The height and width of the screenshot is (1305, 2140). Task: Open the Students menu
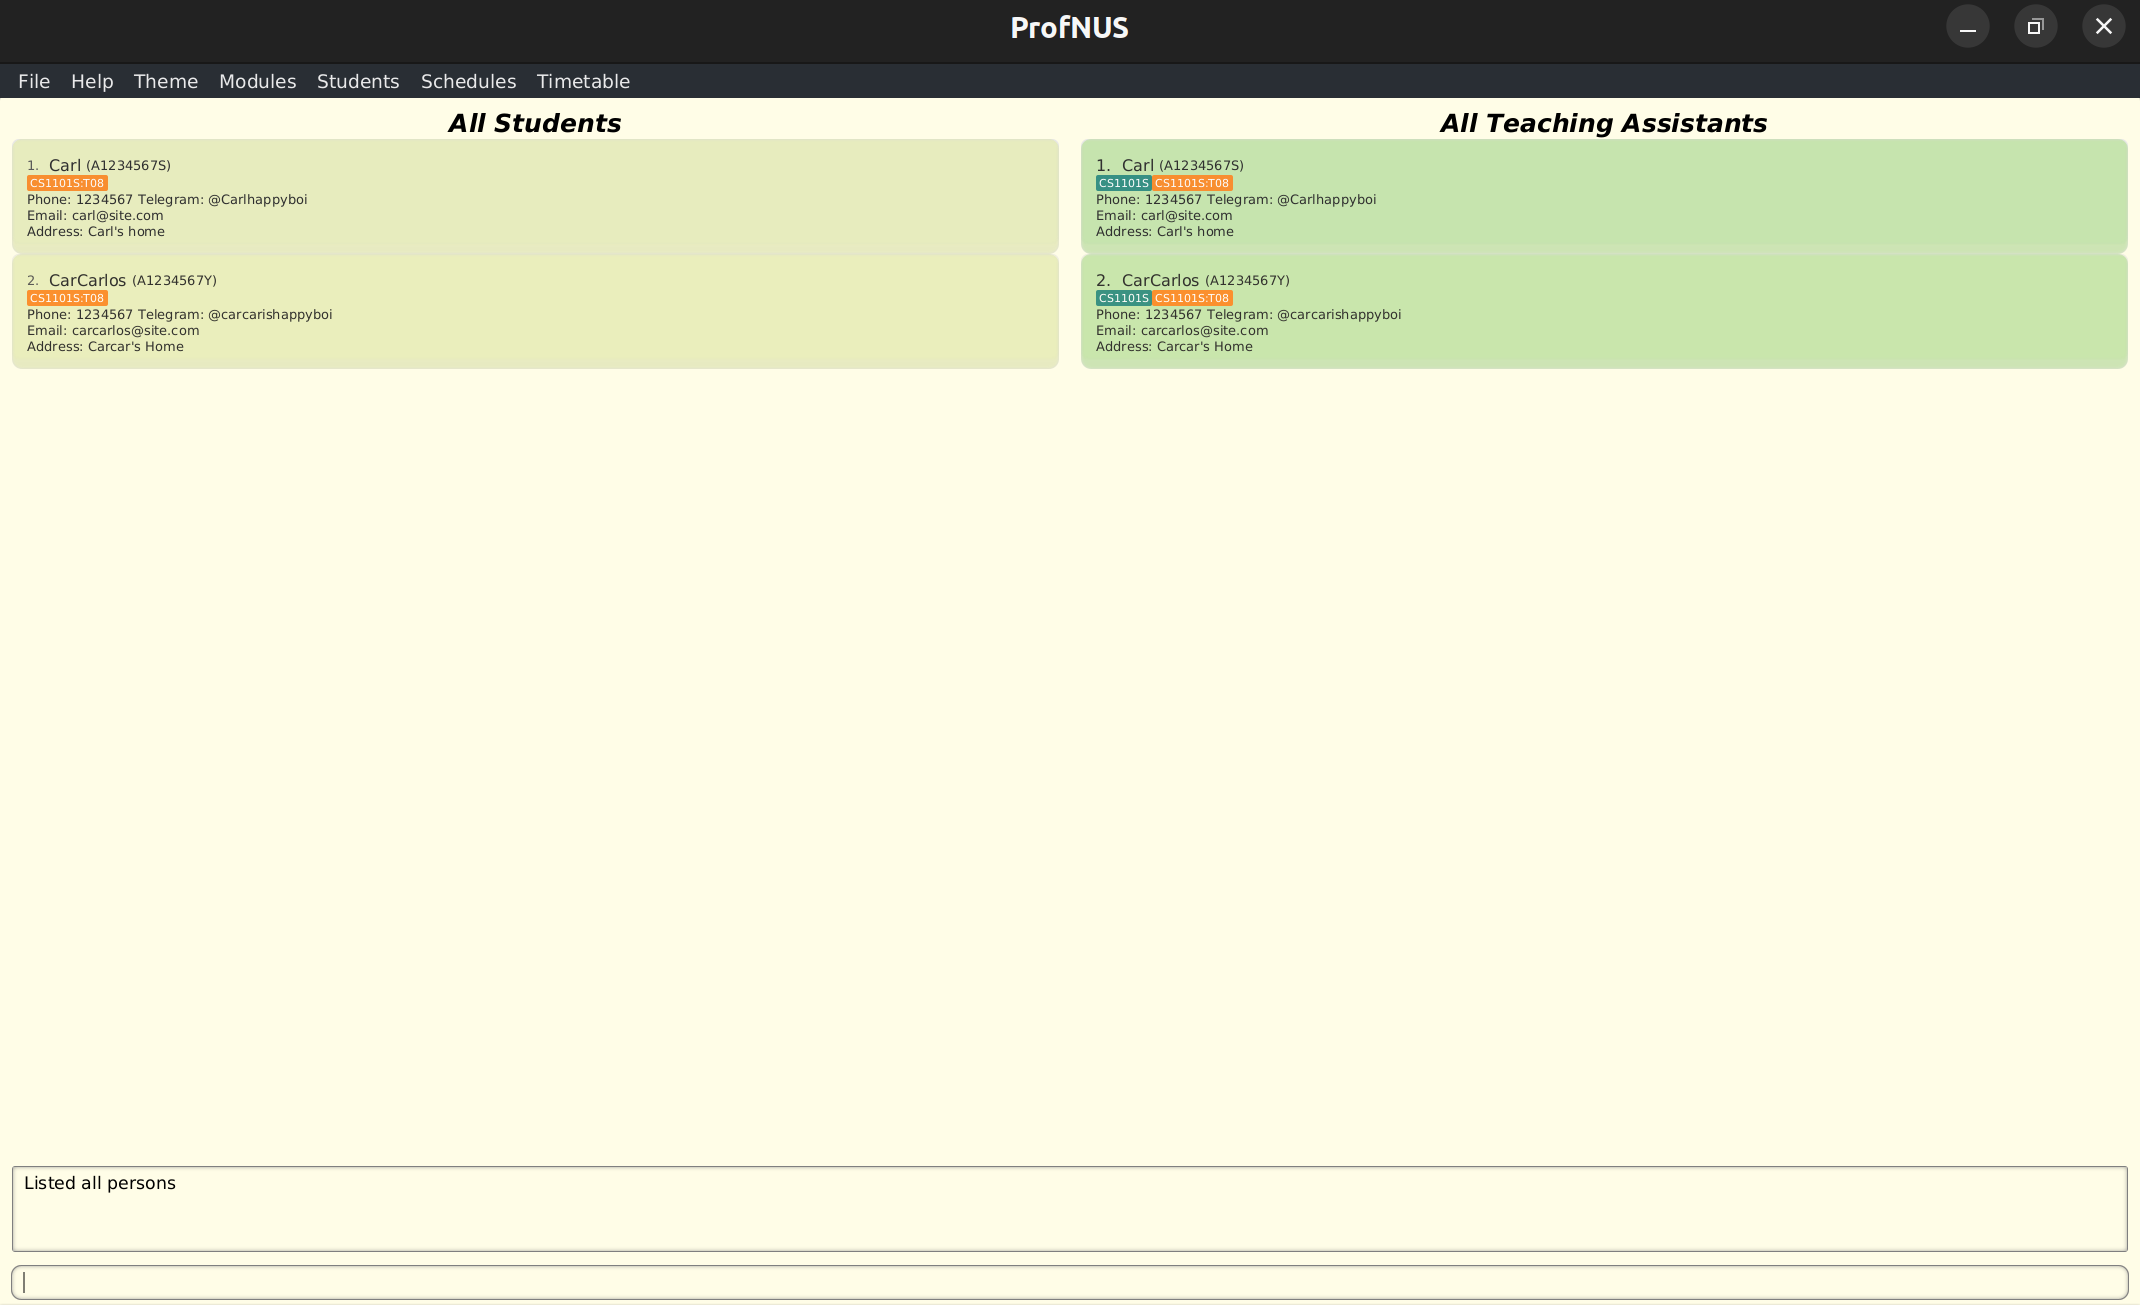[358, 81]
